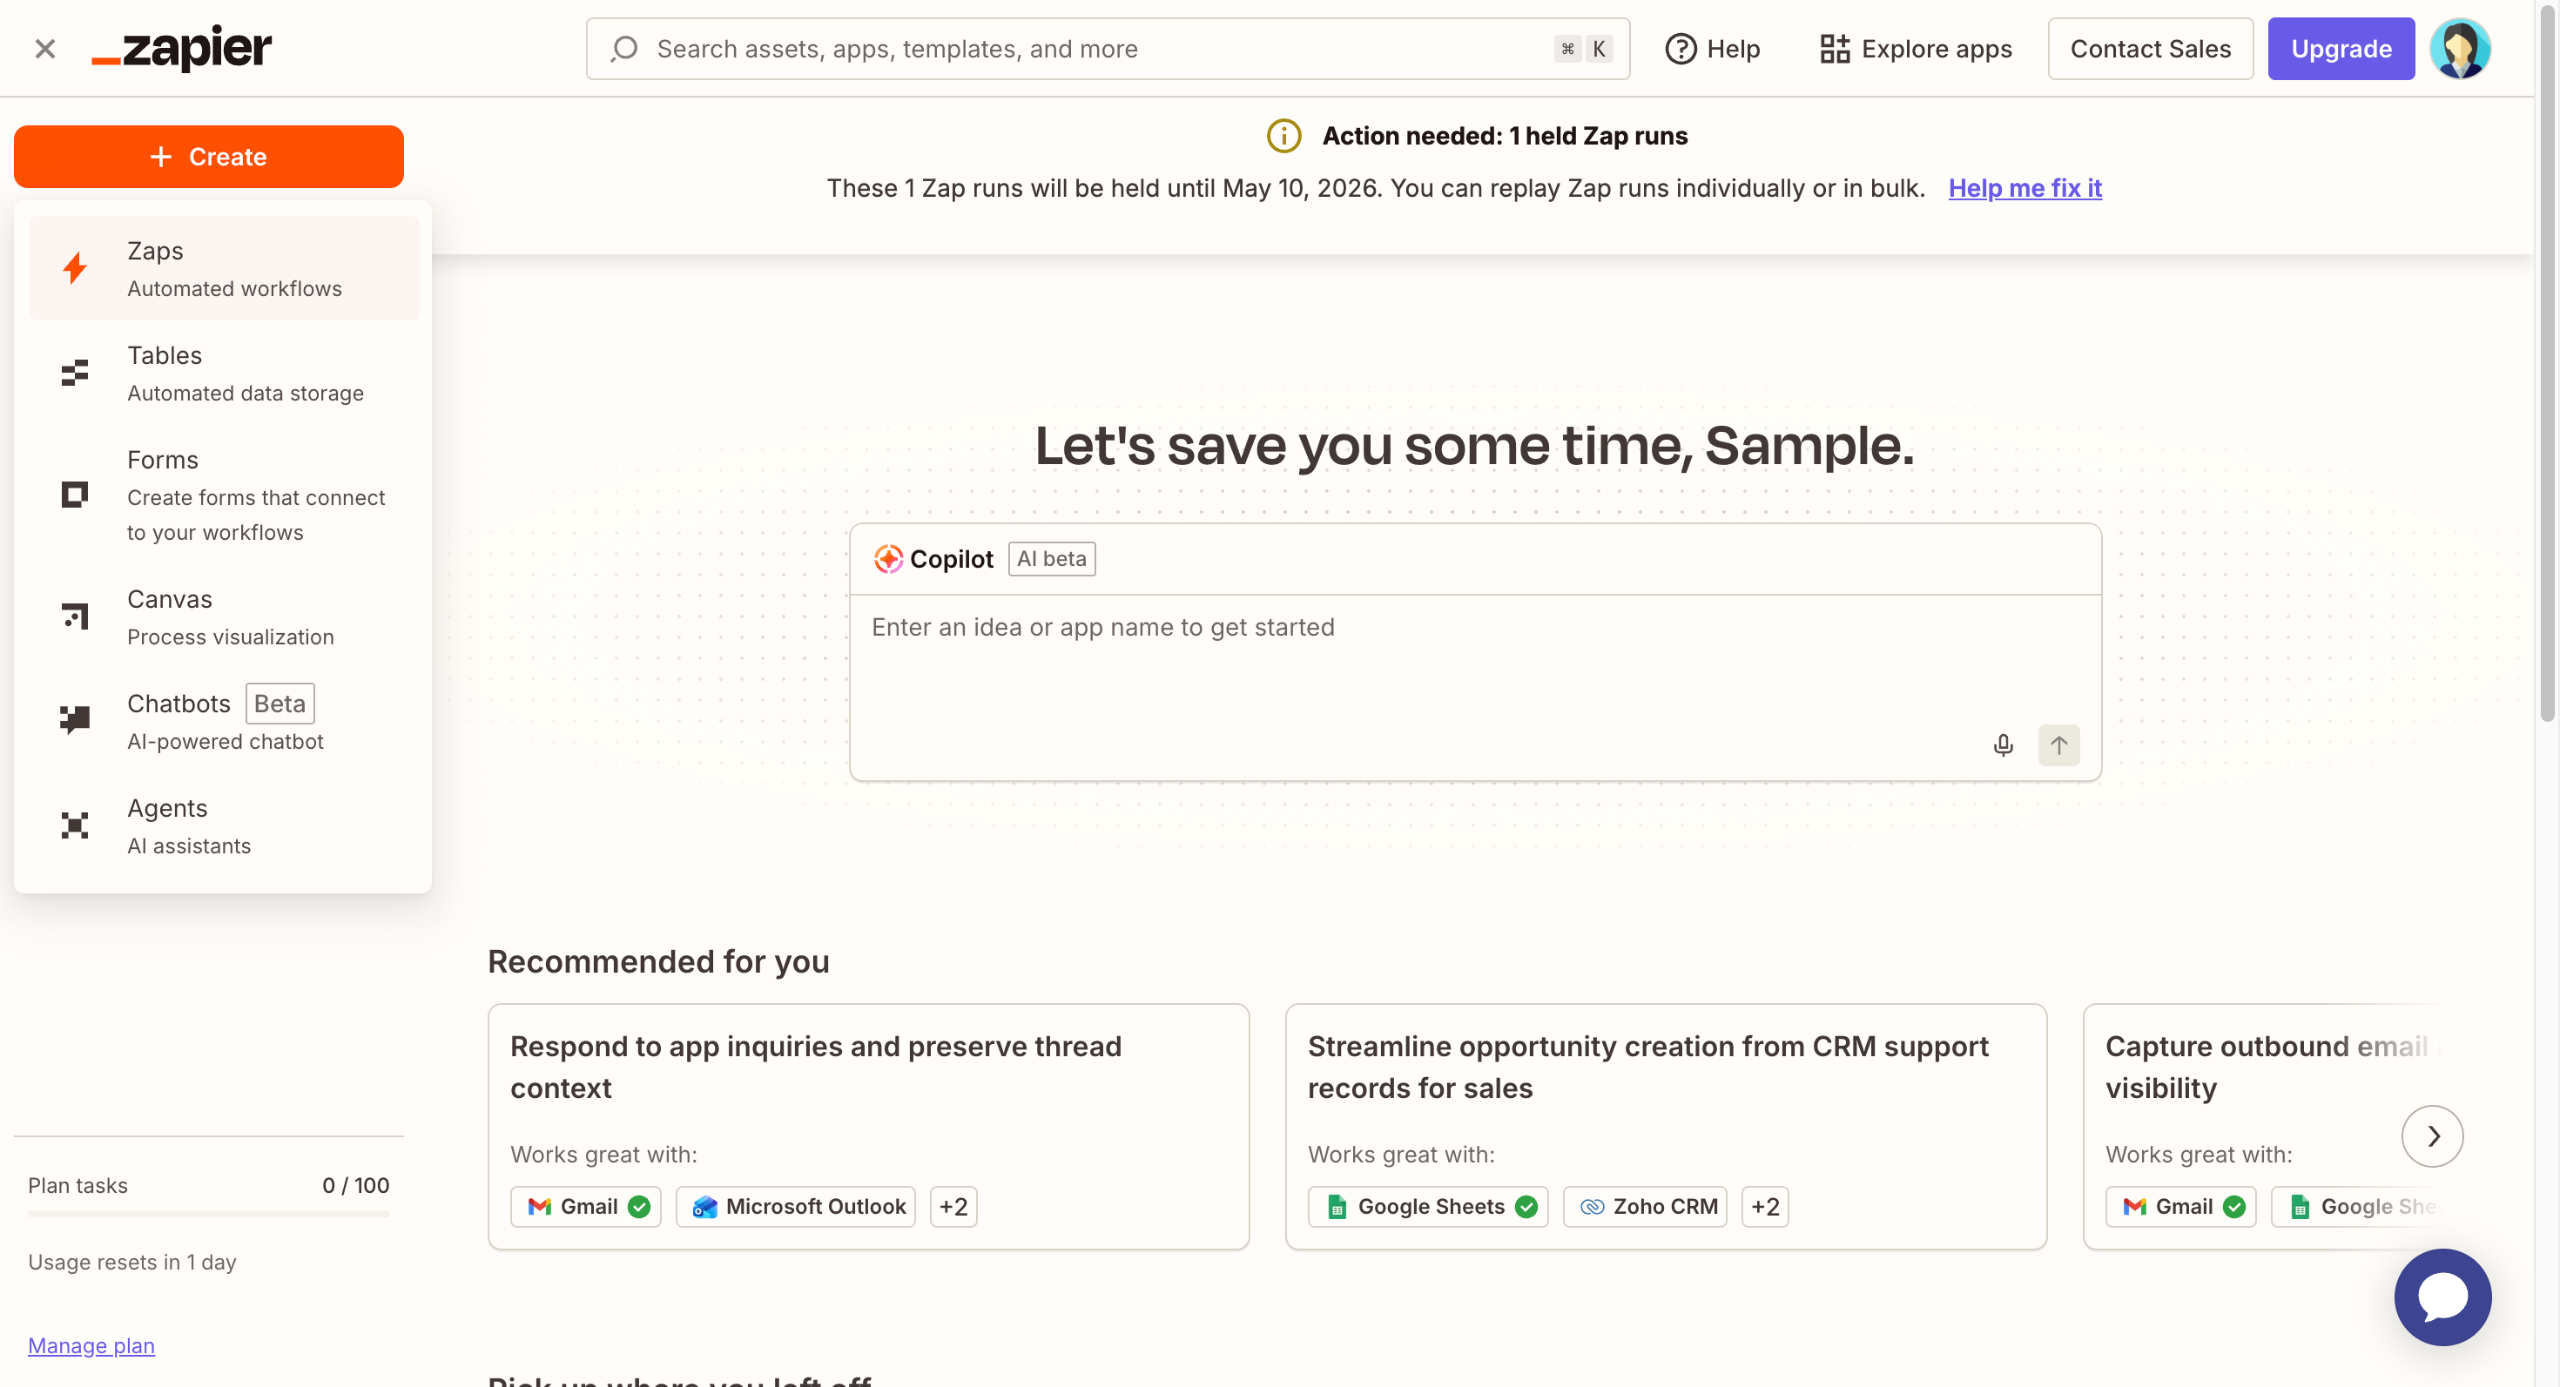Viewport: 2560px width, 1387px height.
Task: Click Explore apps in top bar
Action: [x=1915, y=48]
